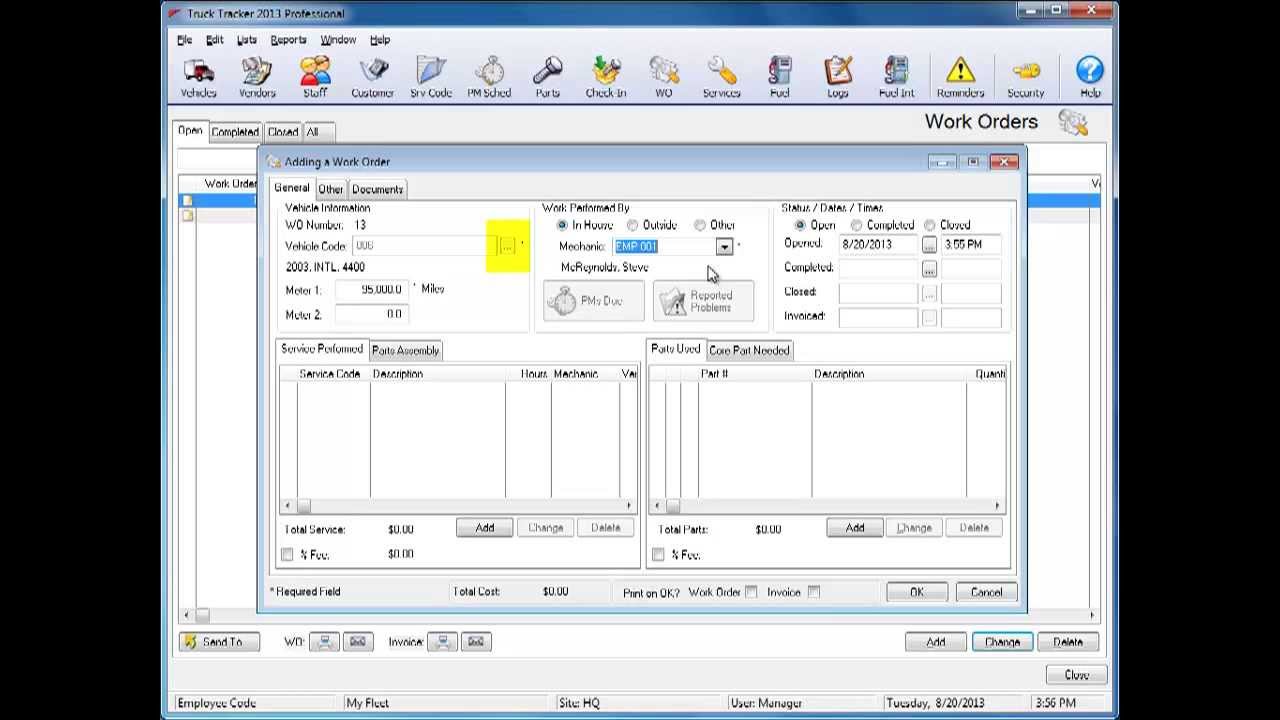Viewport: 1280px width, 720px height.
Task: Open the Fuel toolbar icon
Action: 780,78
